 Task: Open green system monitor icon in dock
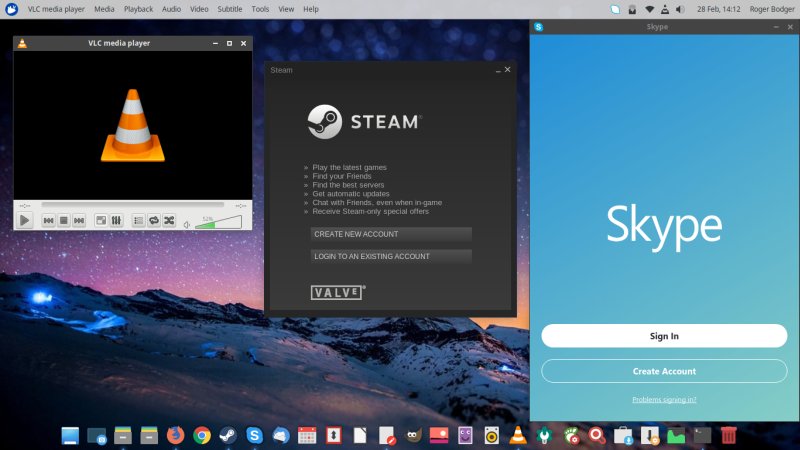point(676,436)
